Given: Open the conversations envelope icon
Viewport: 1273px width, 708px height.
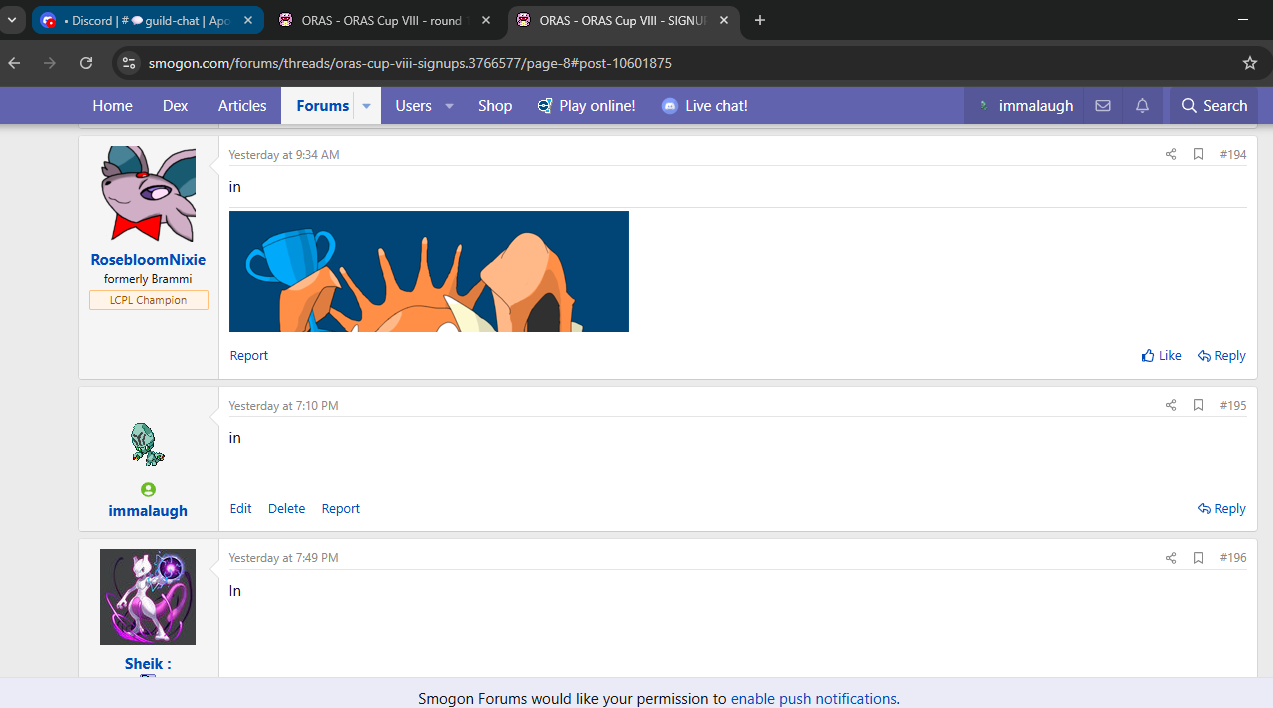Looking at the screenshot, I should pos(1103,105).
